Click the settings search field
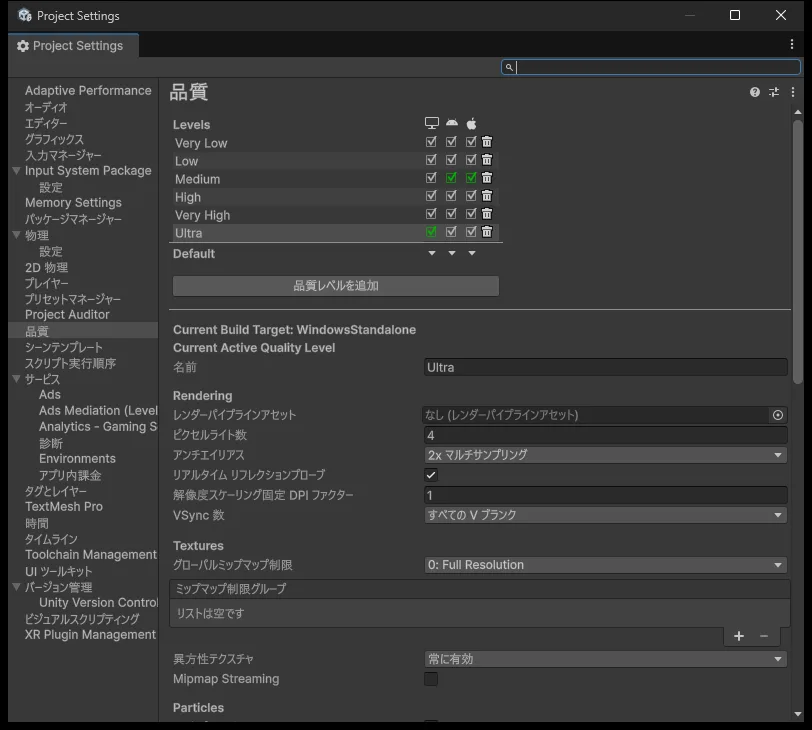This screenshot has height=730, width=812. (x=651, y=67)
